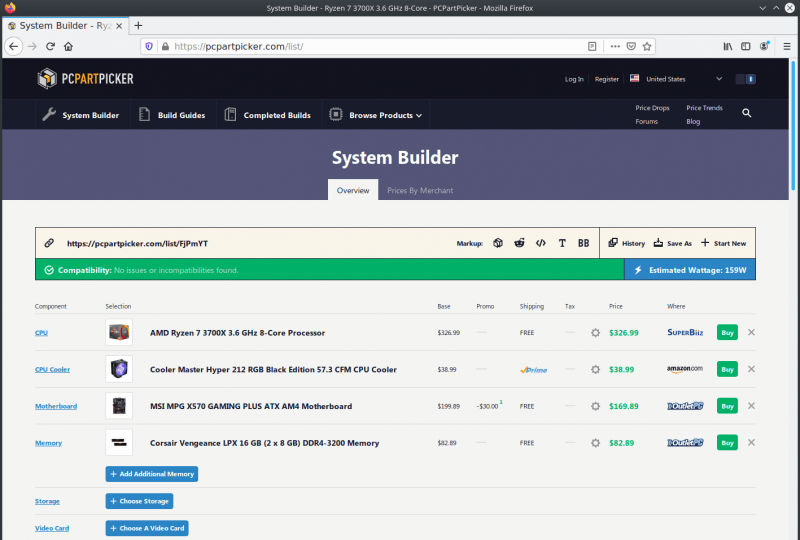
Task: Go to Firefox home page icon
Action: coord(68,46)
